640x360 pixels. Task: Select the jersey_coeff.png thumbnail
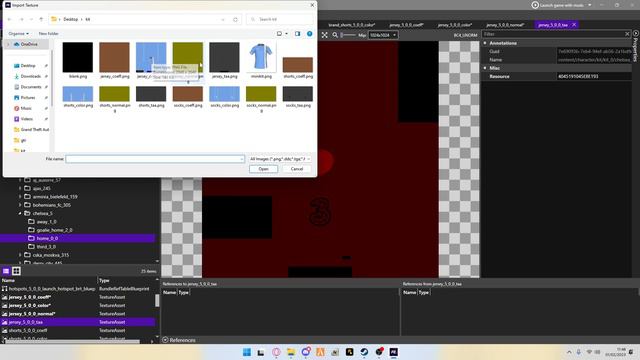pos(114,57)
